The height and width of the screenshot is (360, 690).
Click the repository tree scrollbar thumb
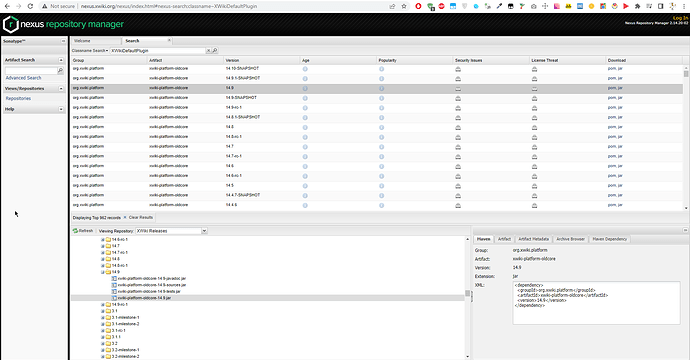[467, 293]
